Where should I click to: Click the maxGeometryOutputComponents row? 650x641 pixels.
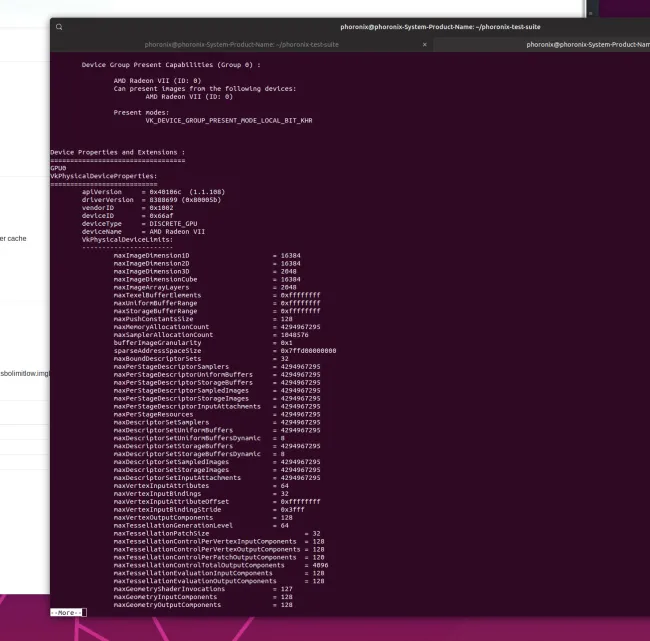coord(203,605)
